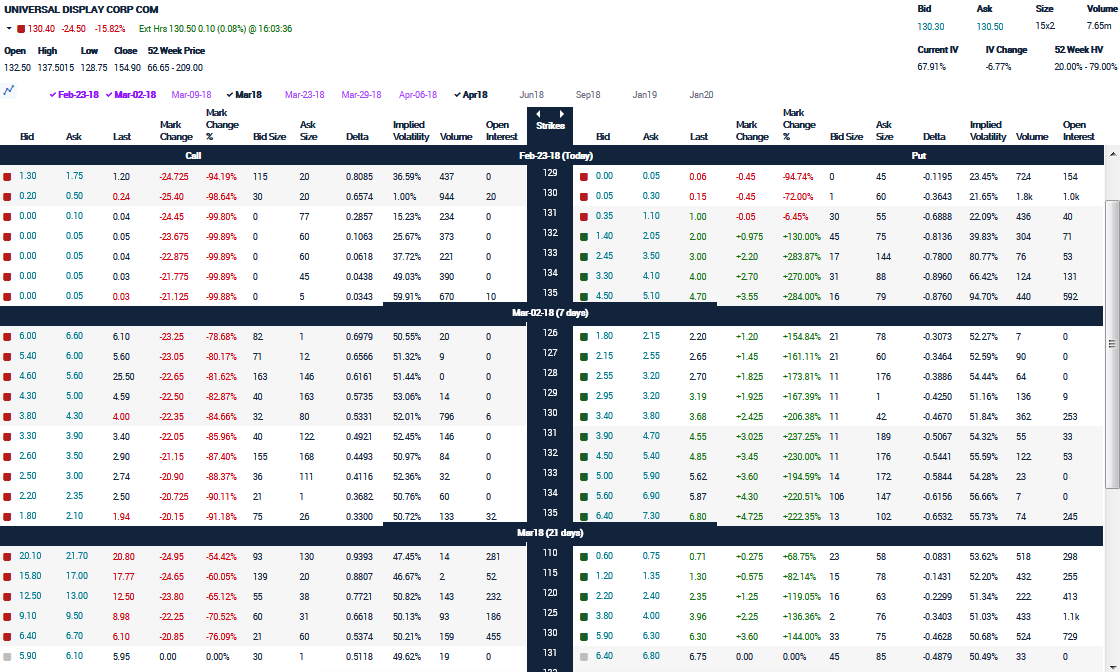Select the Jan19 expiration tab
This screenshot has width=1120, height=672.
coord(644,95)
